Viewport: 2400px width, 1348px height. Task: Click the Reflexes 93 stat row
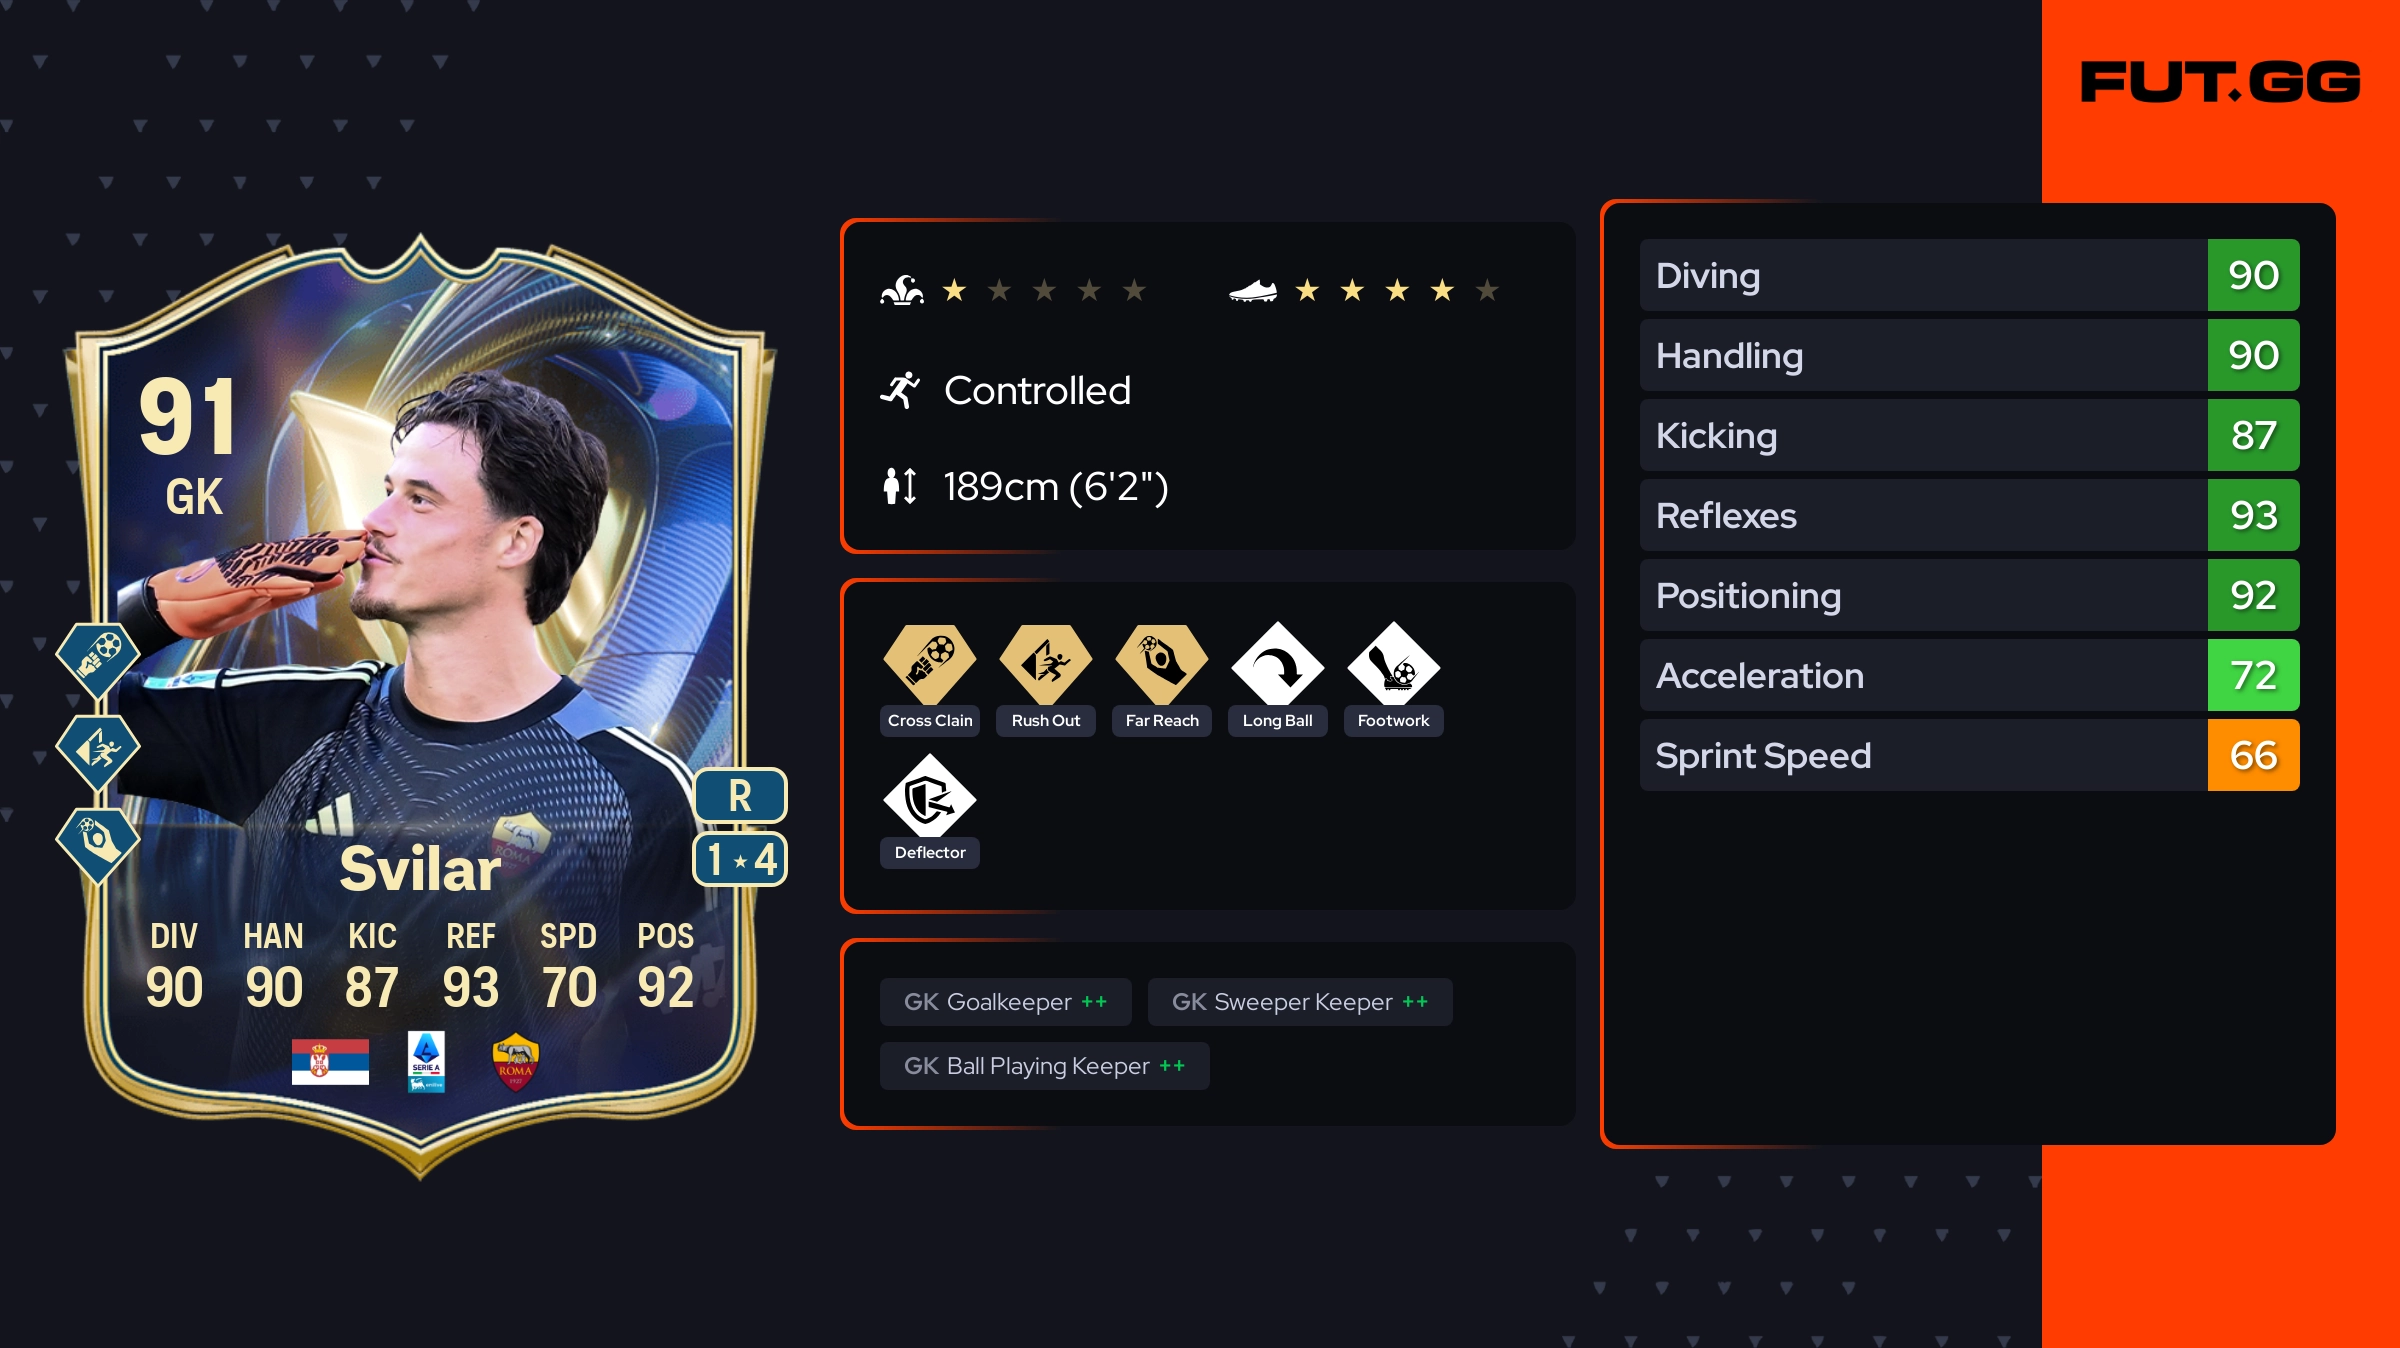click(x=1970, y=515)
